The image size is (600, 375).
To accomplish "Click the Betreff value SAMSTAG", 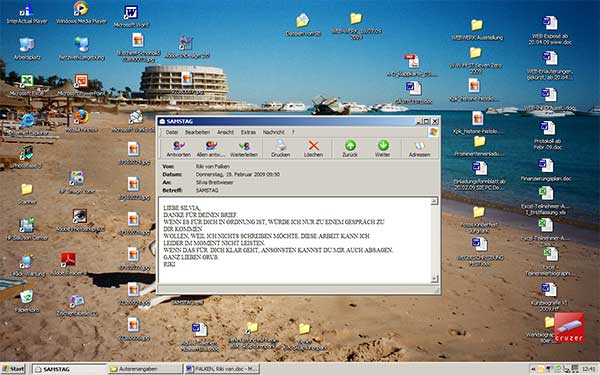I will point(207,190).
